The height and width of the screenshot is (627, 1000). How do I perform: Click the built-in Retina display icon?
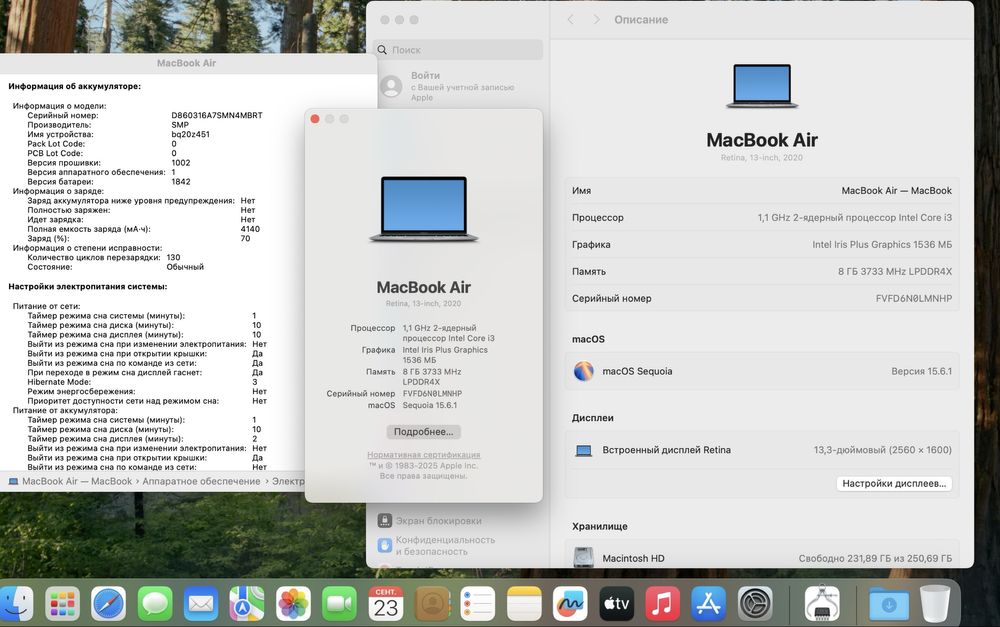point(584,450)
